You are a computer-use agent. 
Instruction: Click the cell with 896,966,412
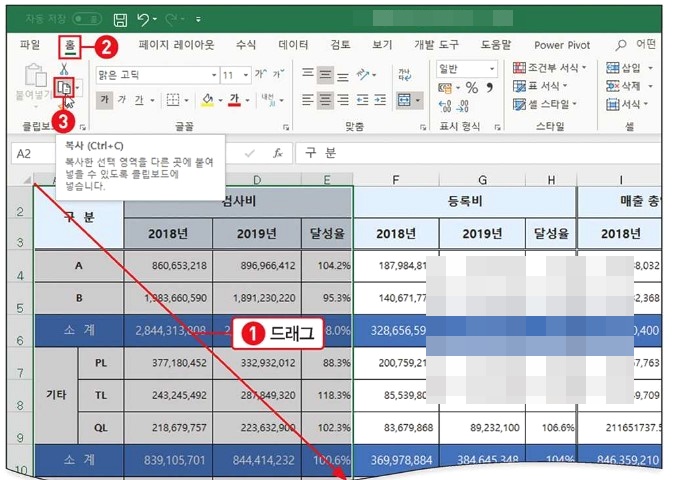tap(257, 266)
